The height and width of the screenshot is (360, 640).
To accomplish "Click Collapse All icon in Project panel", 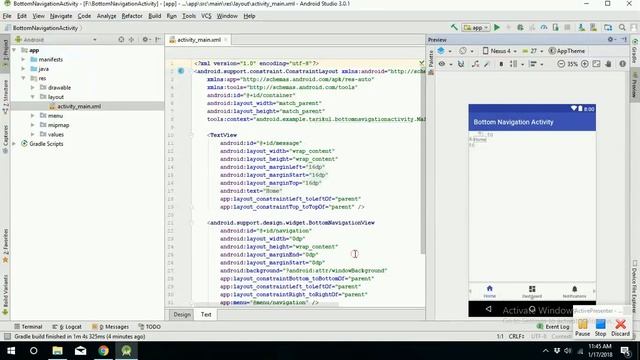I will click(131, 40).
